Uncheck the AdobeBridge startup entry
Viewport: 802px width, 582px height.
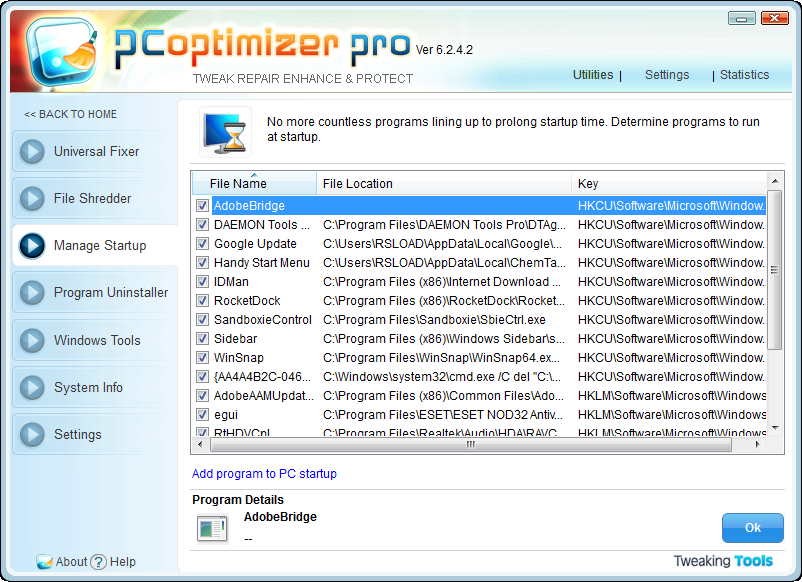(x=203, y=205)
